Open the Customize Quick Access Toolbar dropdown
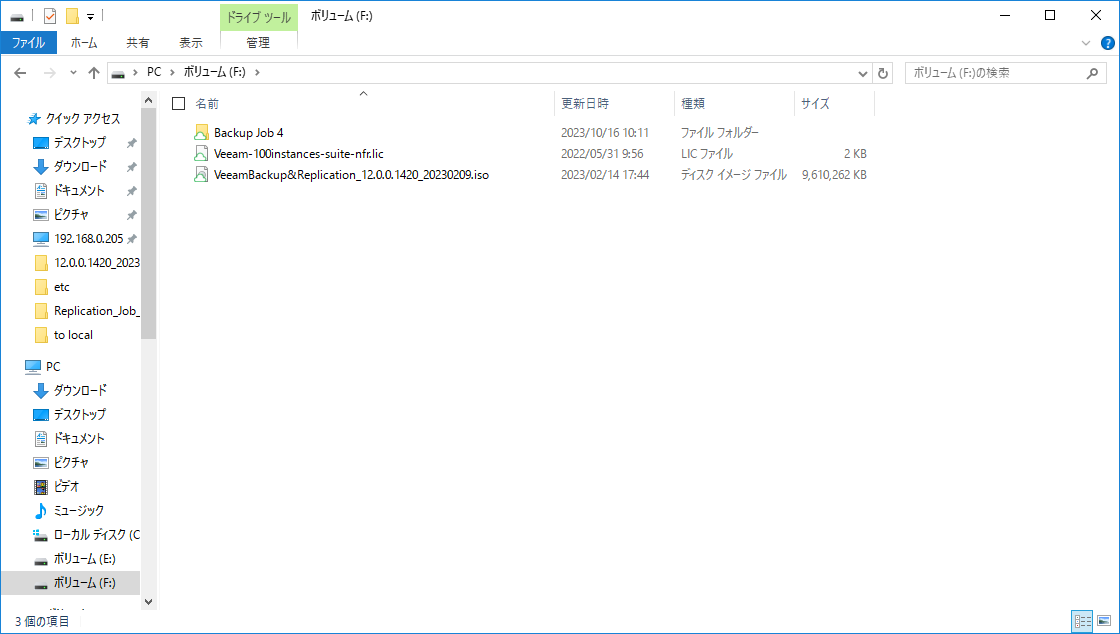1120x634 pixels. [x=91, y=16]
